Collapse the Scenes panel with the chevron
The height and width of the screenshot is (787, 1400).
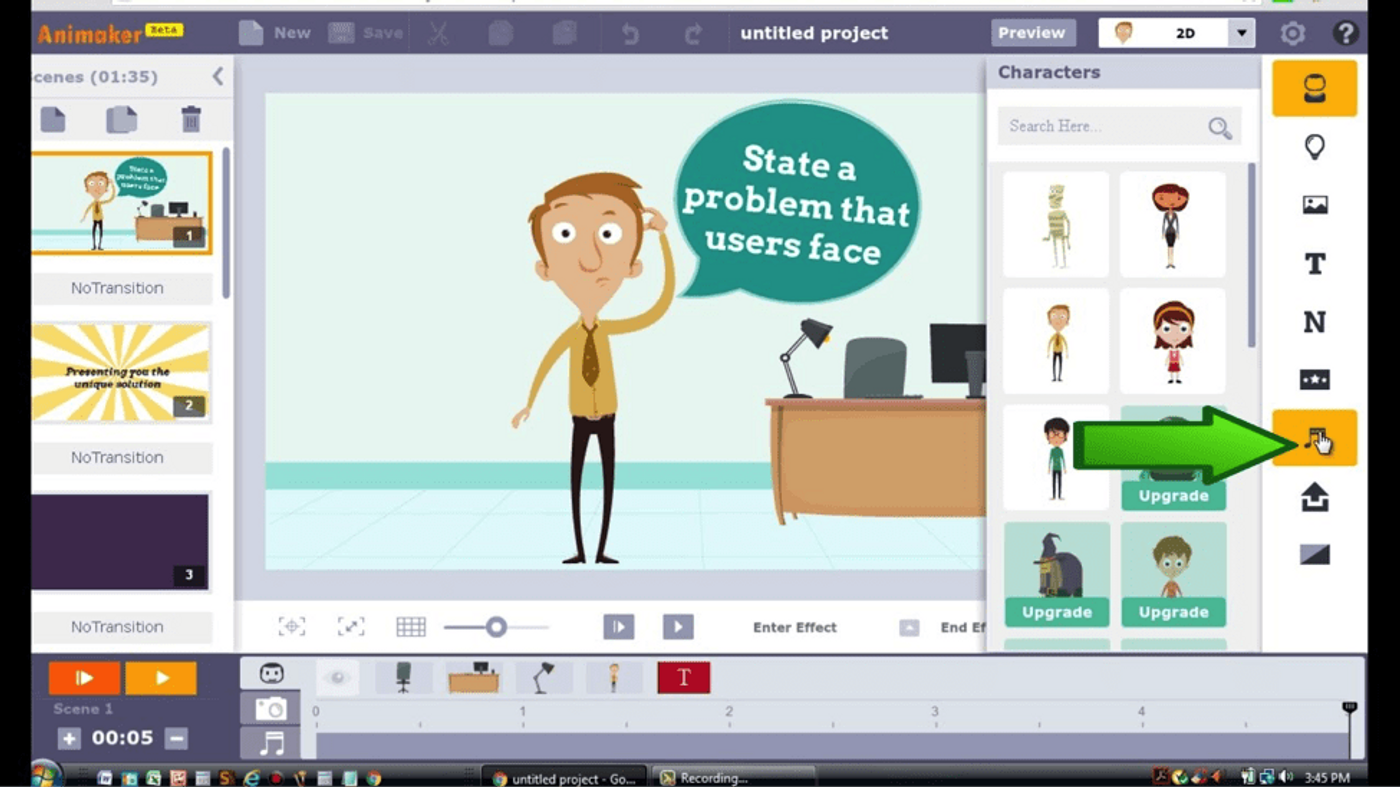[219, 76]
